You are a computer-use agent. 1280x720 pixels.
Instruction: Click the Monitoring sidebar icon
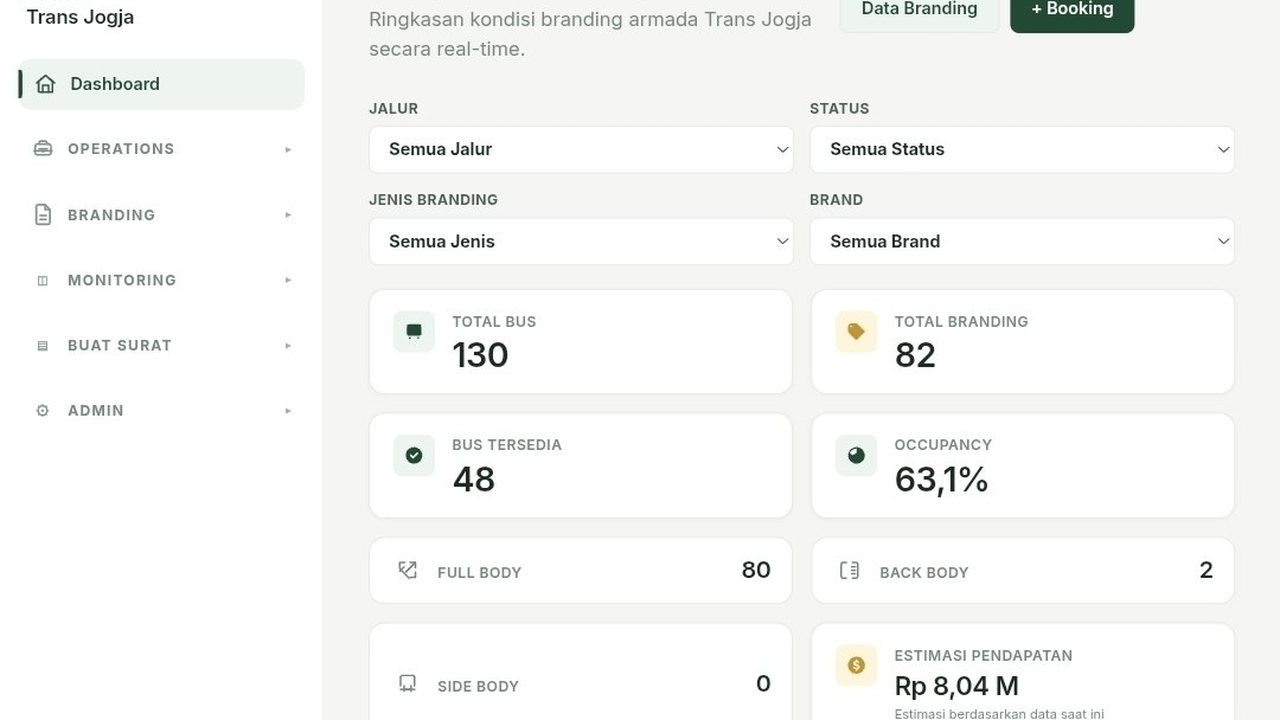[x=42, y=281]
